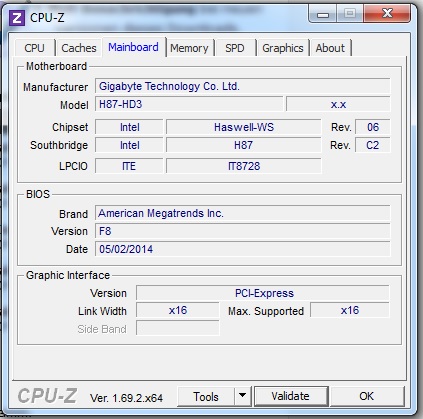Click the Chipset vendor Intel field

click(x=129, y=127)
